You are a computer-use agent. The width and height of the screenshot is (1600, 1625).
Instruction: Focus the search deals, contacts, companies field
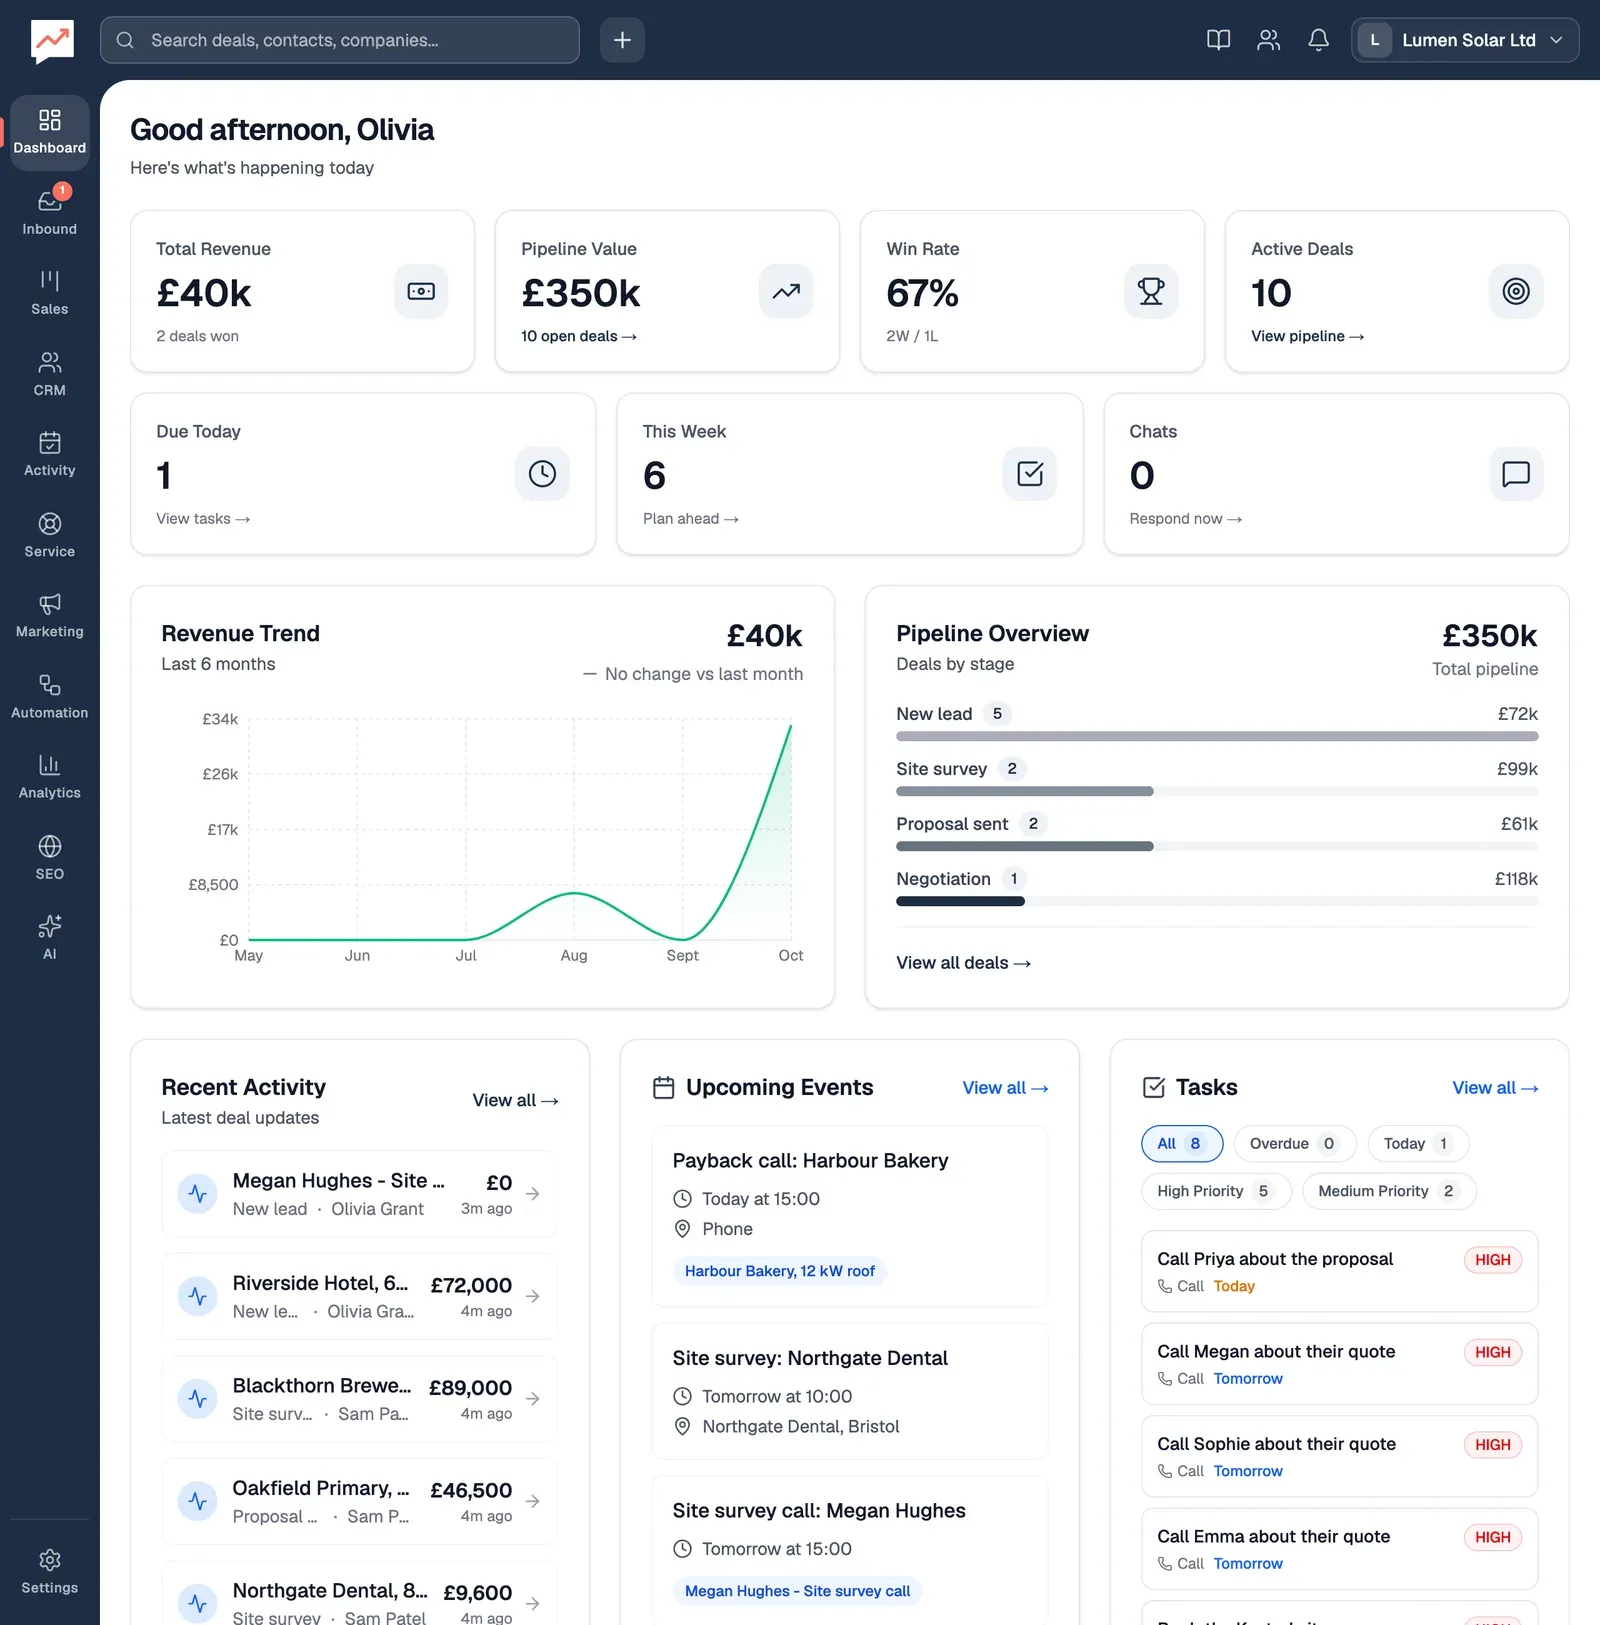tap(340, 40)
